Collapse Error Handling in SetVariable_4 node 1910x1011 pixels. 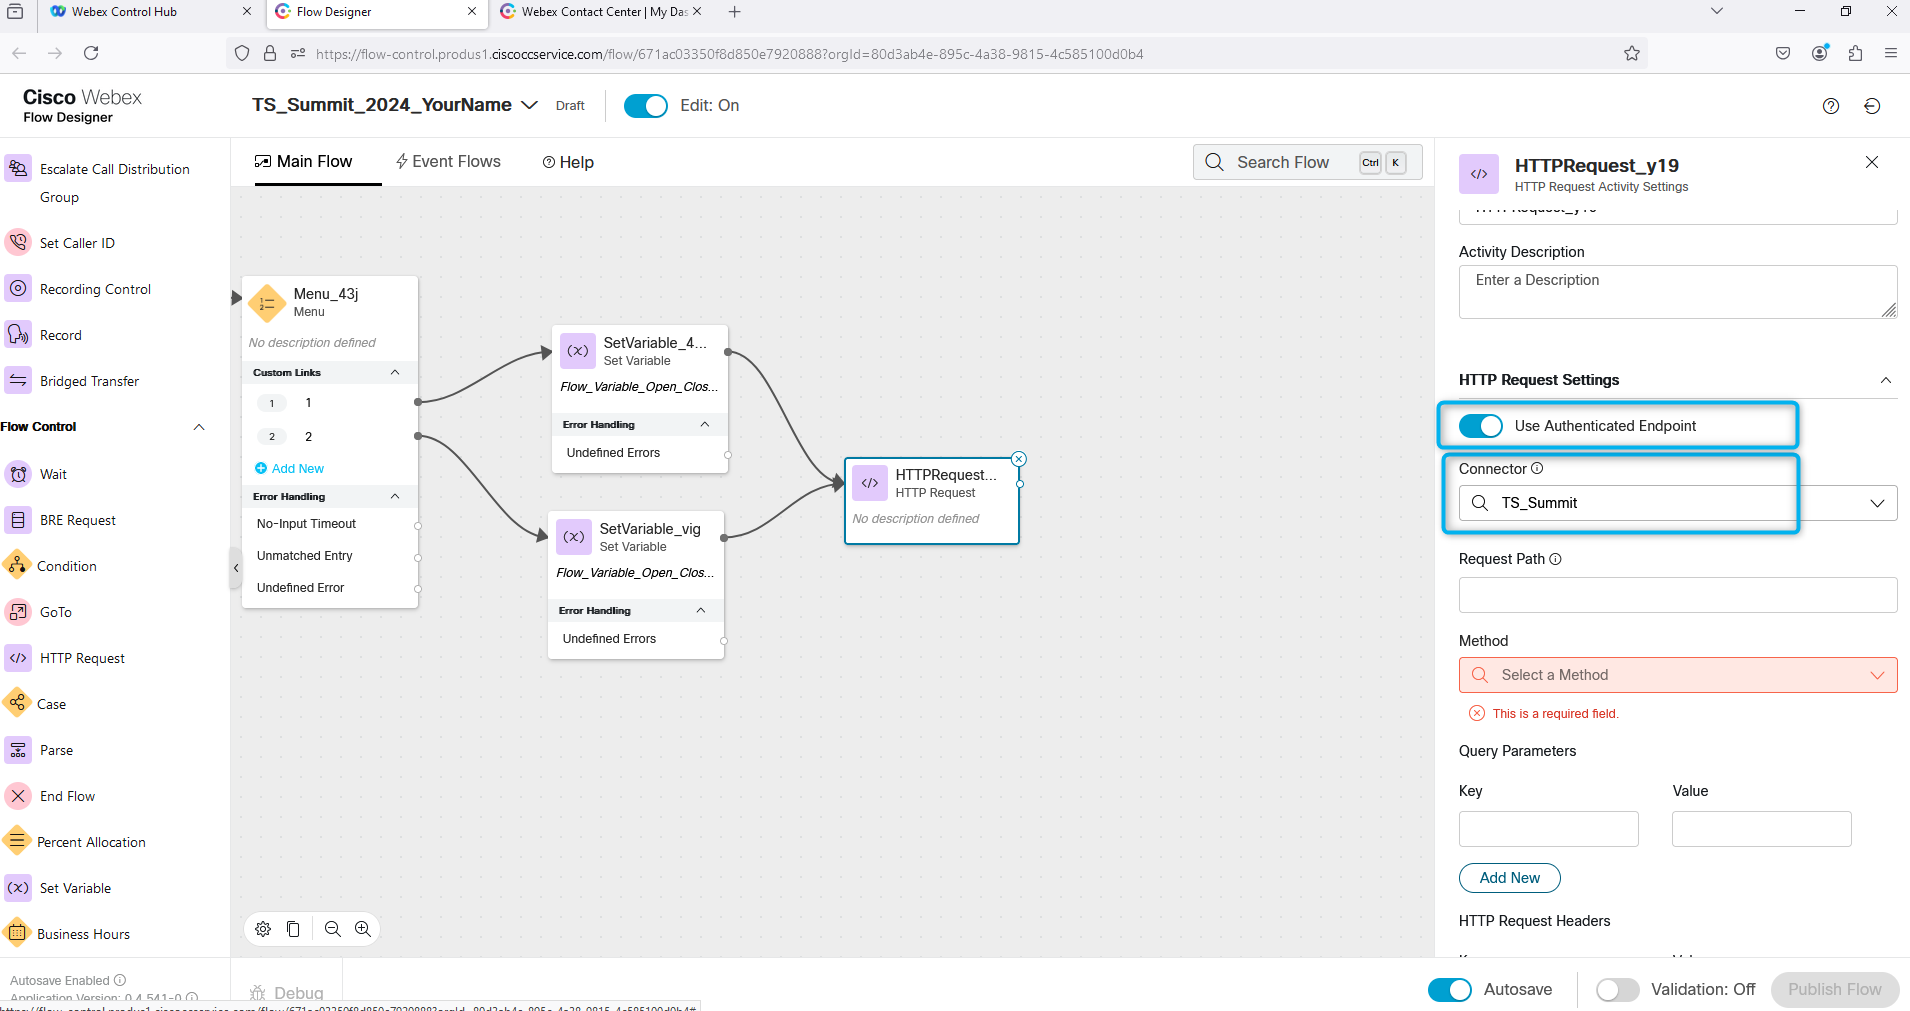[705, 424]
